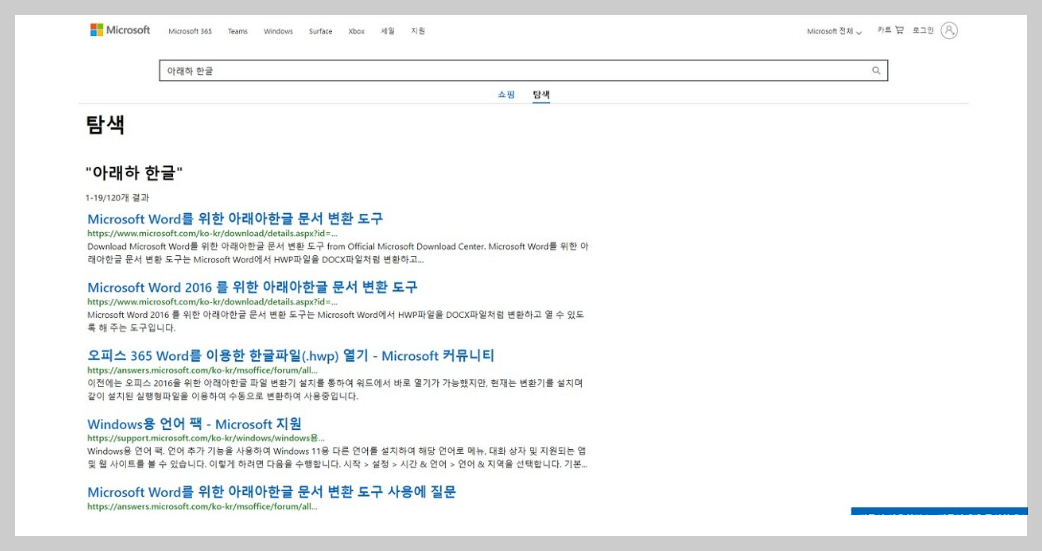Click URL under Word 2016 result
1042x551 pixels.
(212, 302)
